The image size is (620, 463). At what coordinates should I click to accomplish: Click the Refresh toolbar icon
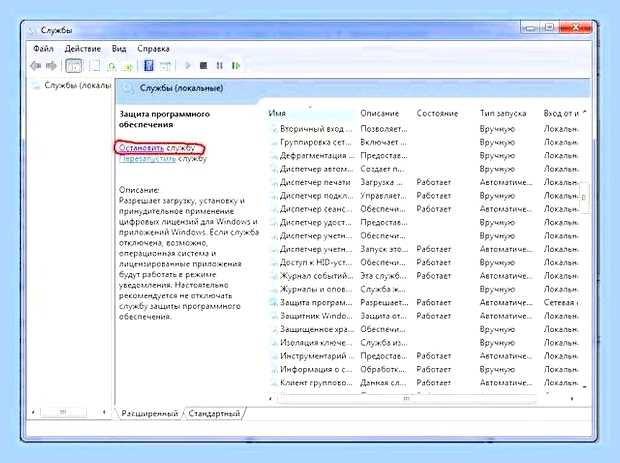(111, 66)
